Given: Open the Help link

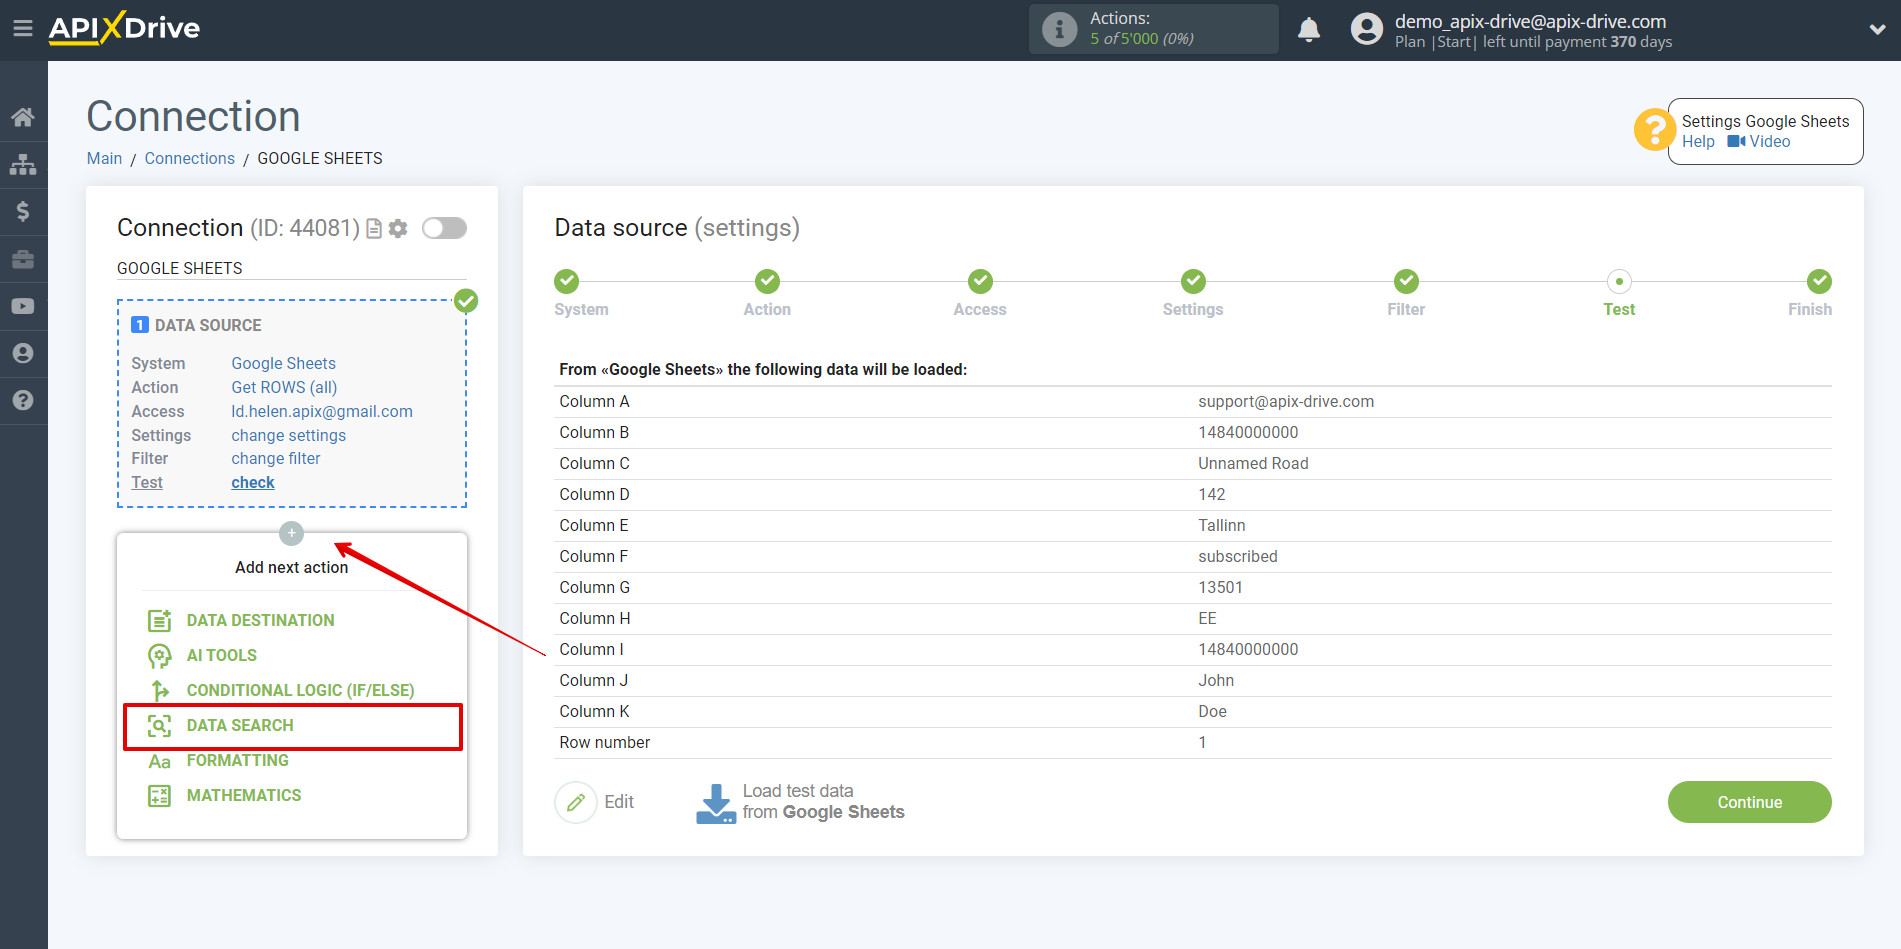Looking at the screenshot, I should 1698,141.
